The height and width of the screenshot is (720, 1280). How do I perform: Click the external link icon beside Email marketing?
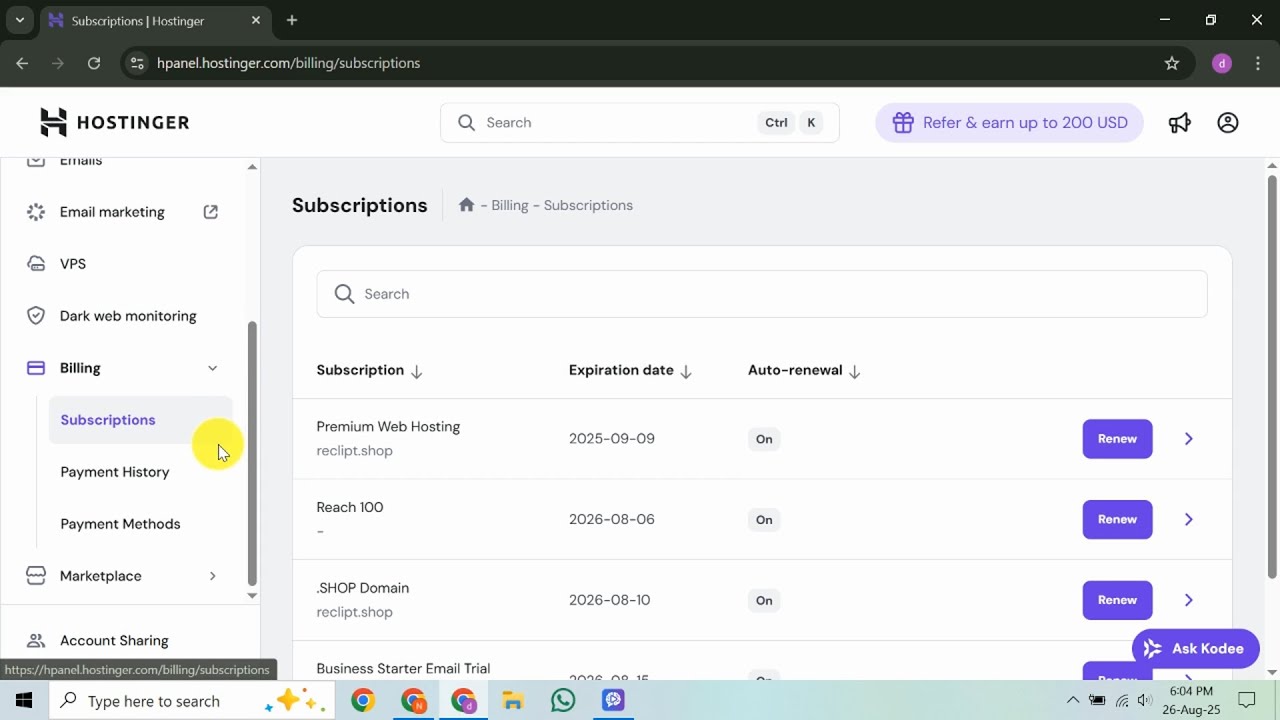211,212
